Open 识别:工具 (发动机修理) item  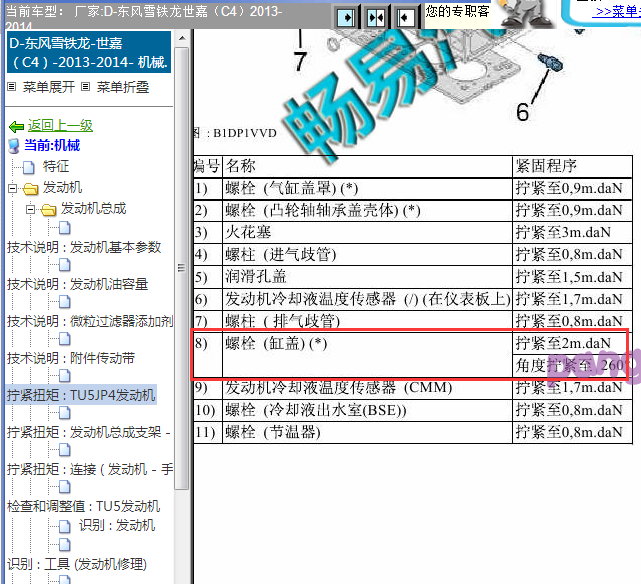pos(77,564)
